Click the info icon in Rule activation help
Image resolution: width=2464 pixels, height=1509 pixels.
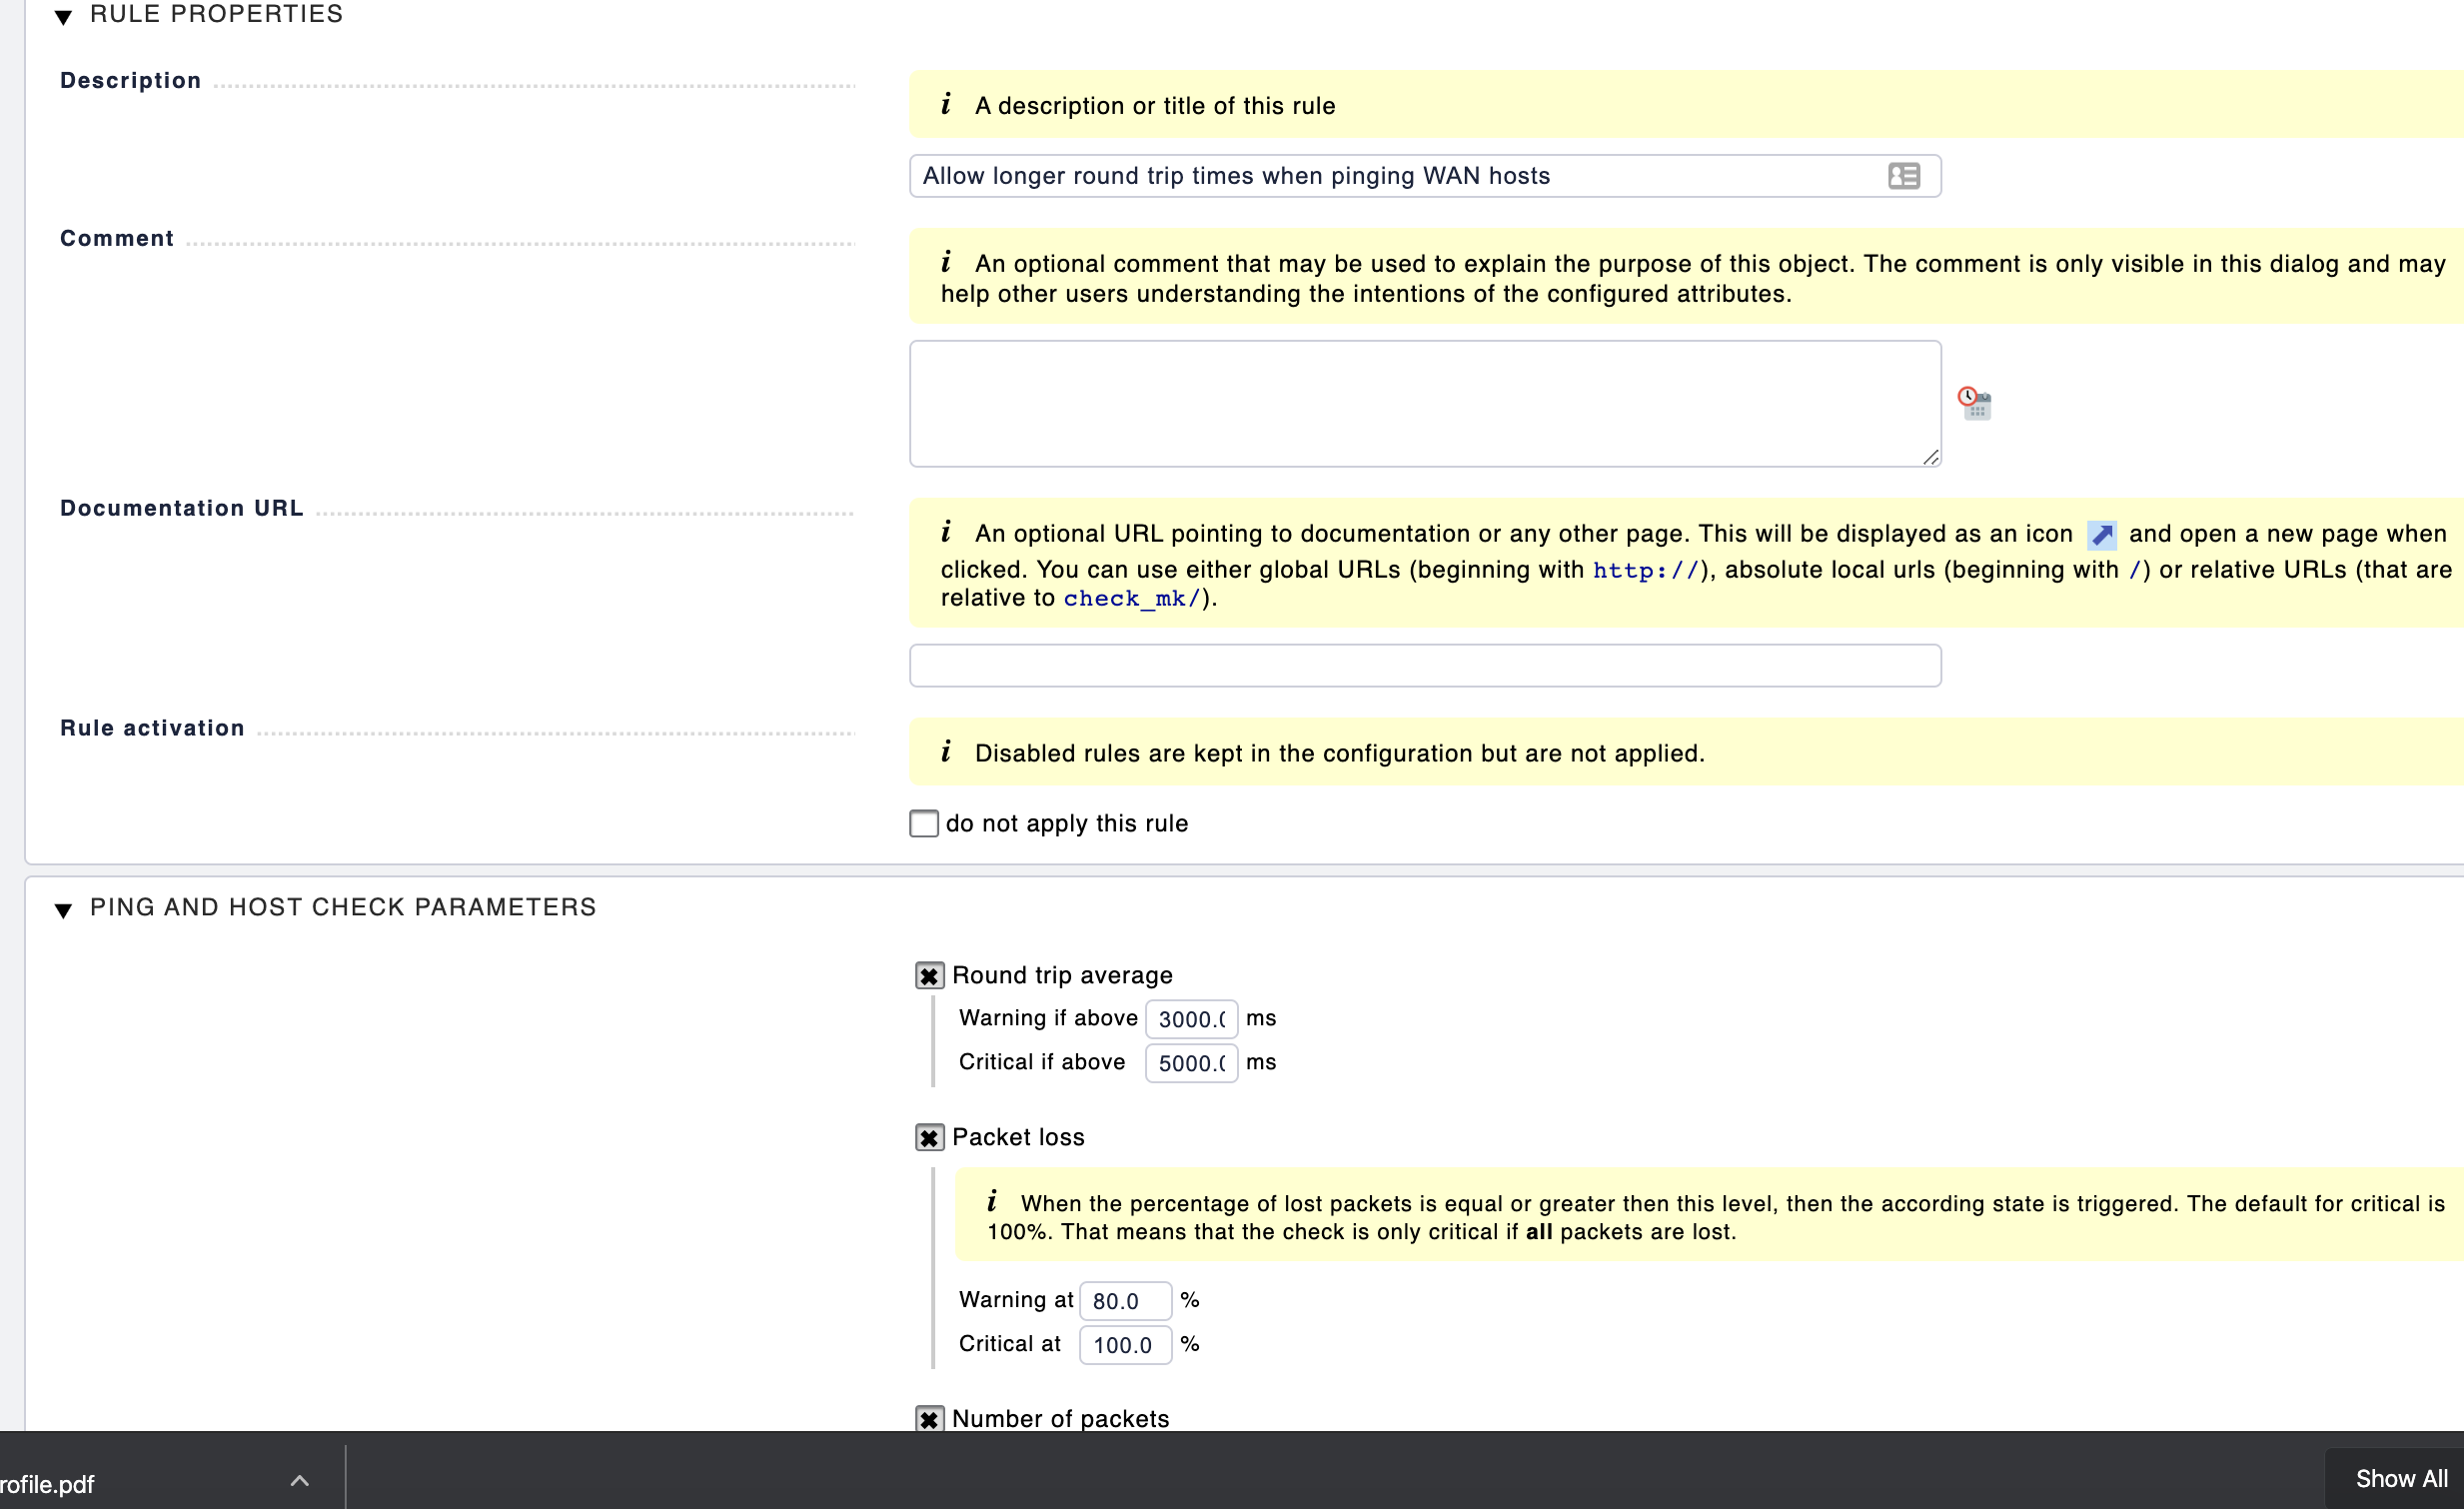point(946,752)
